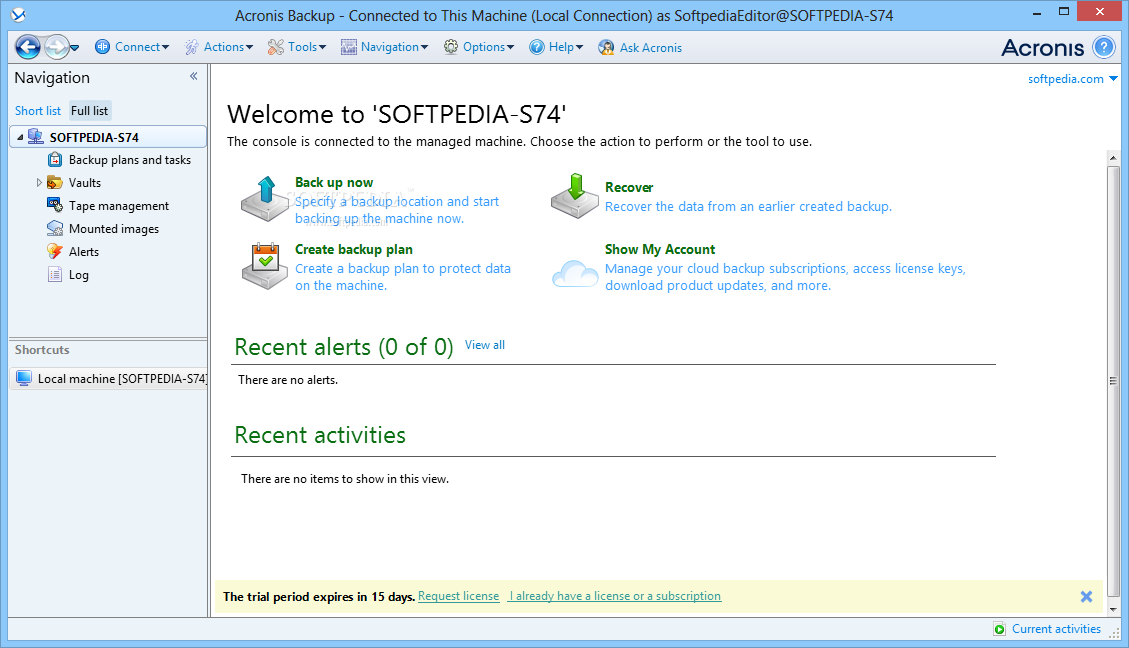This screenshot has width=1129, height=648.
Task: Click the Vaults folder icon
Action: tap(55, 182)
